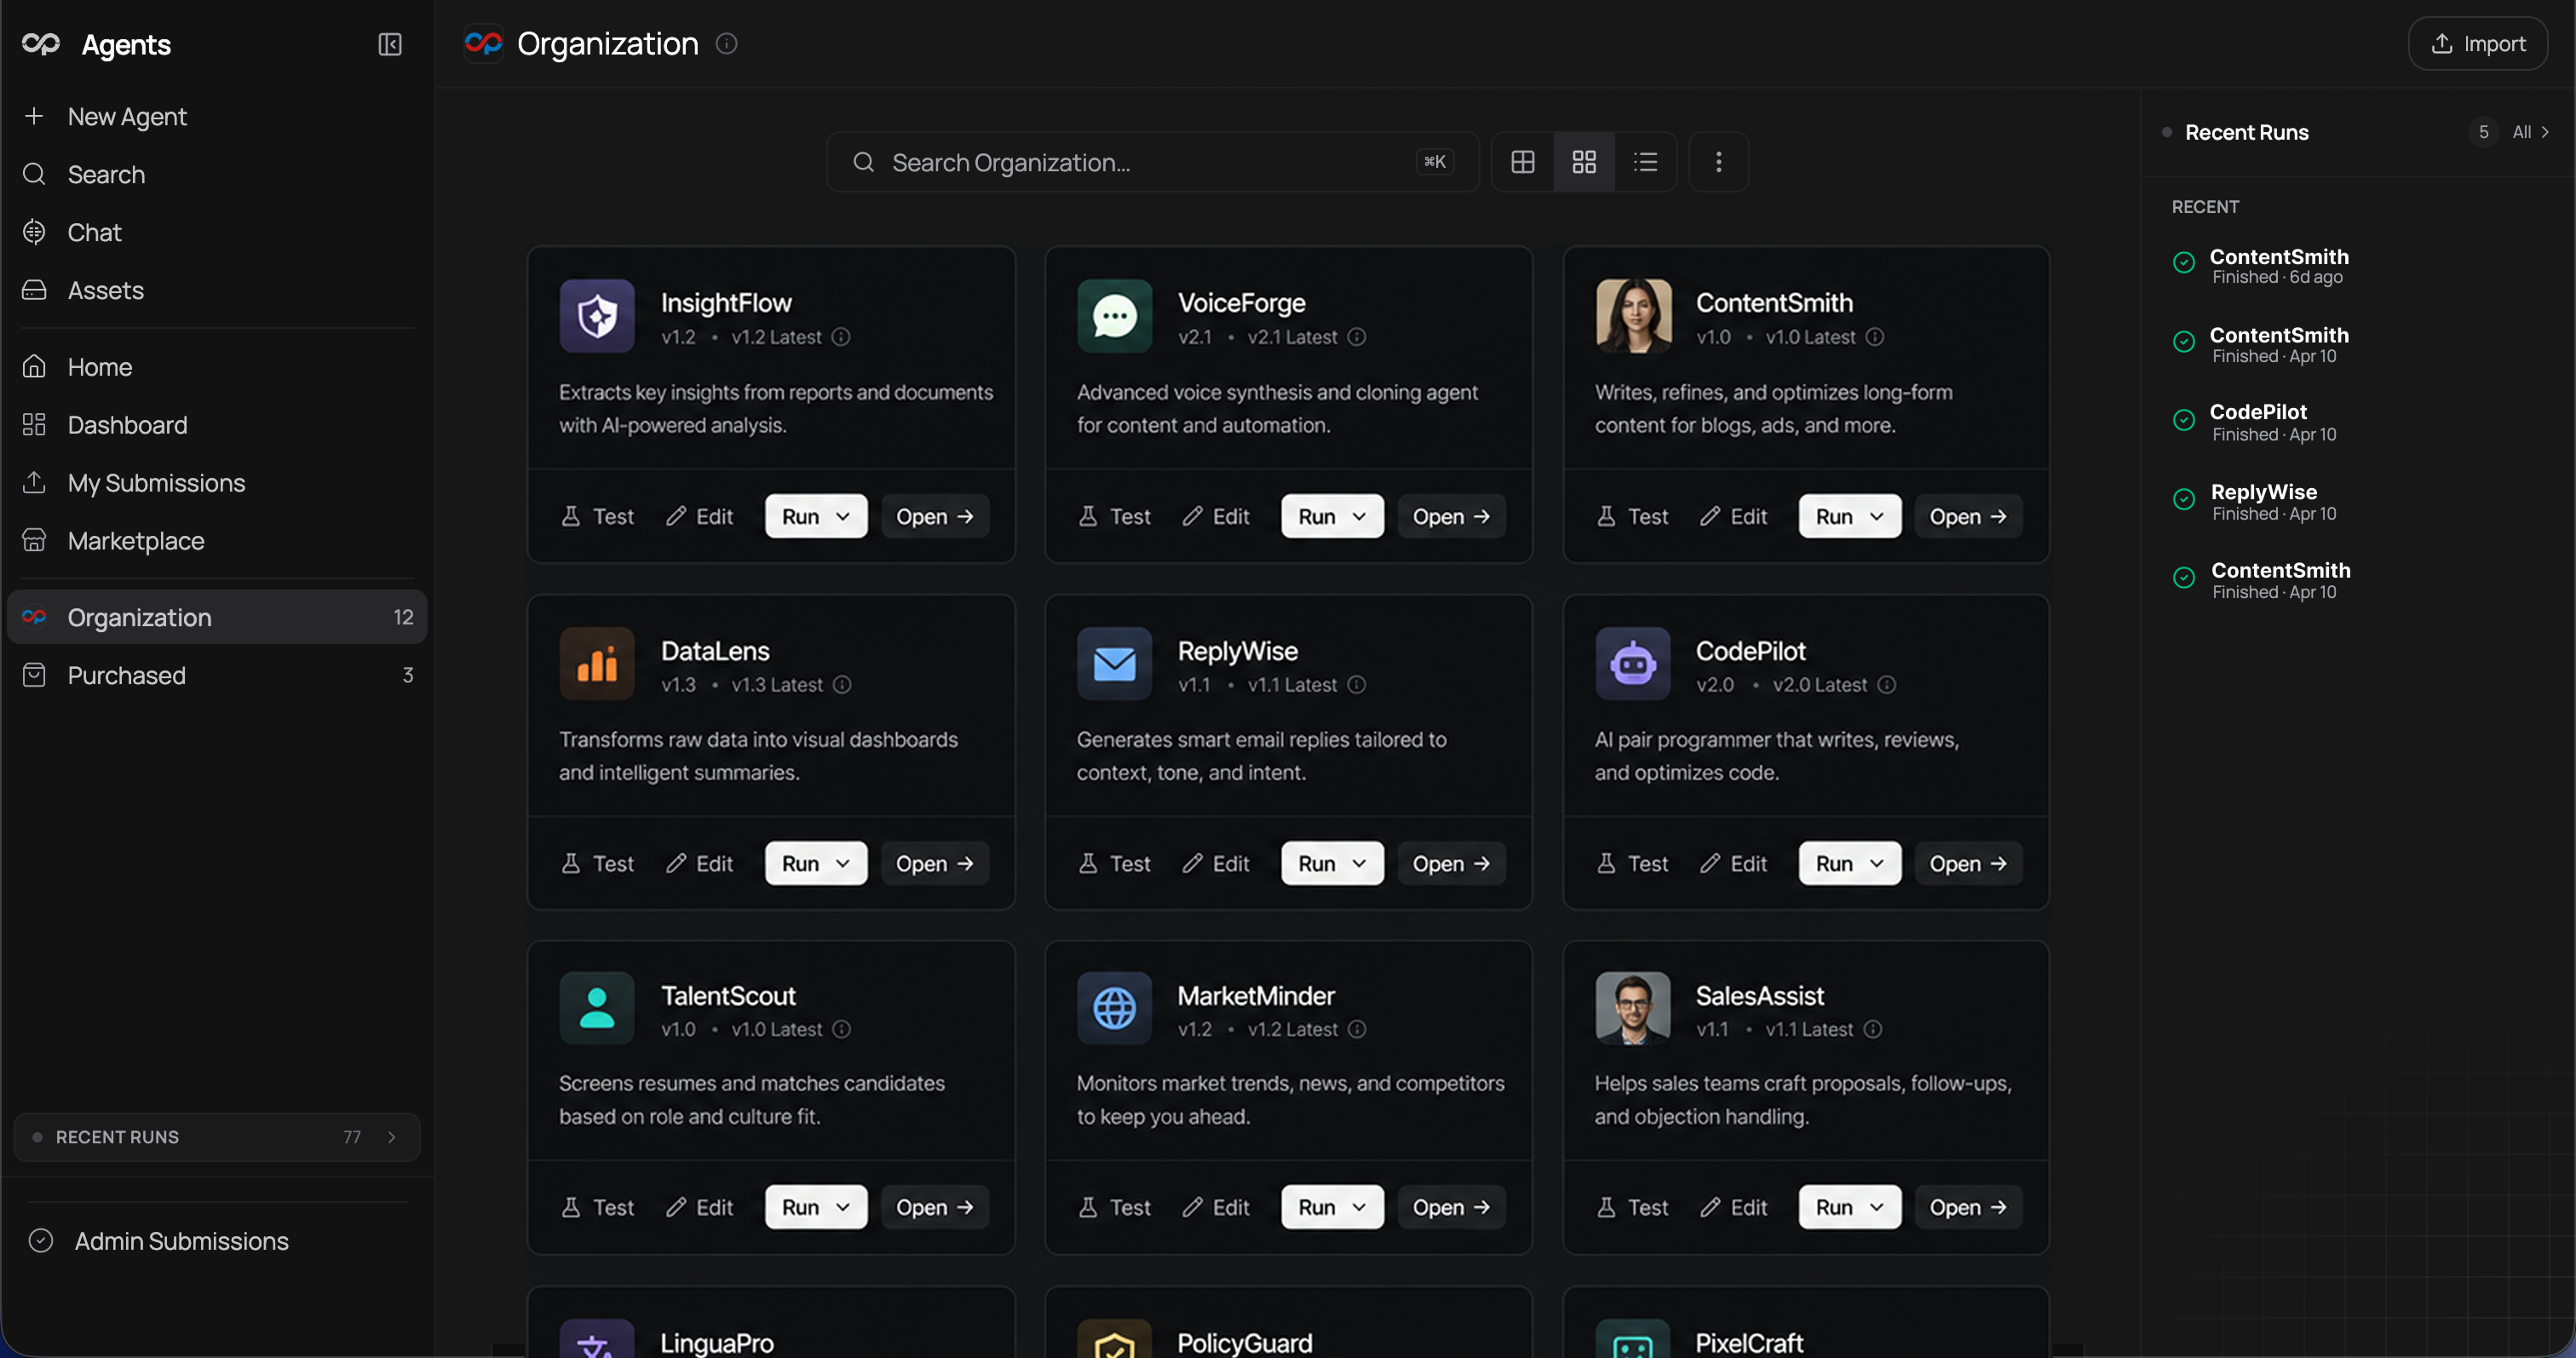The height and width of the screenshot is (1358, 2576).
Task: Click the Import button
Action: coord(2478,44)
